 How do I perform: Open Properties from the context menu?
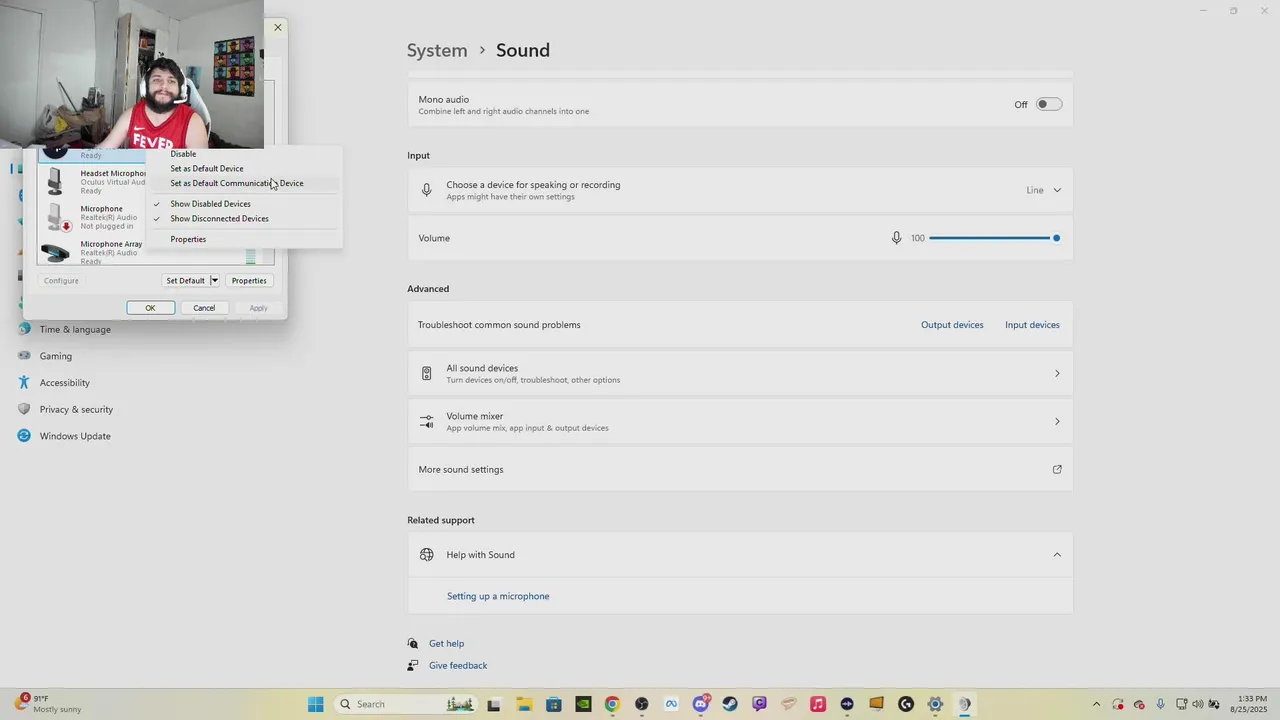pos(188,239)
